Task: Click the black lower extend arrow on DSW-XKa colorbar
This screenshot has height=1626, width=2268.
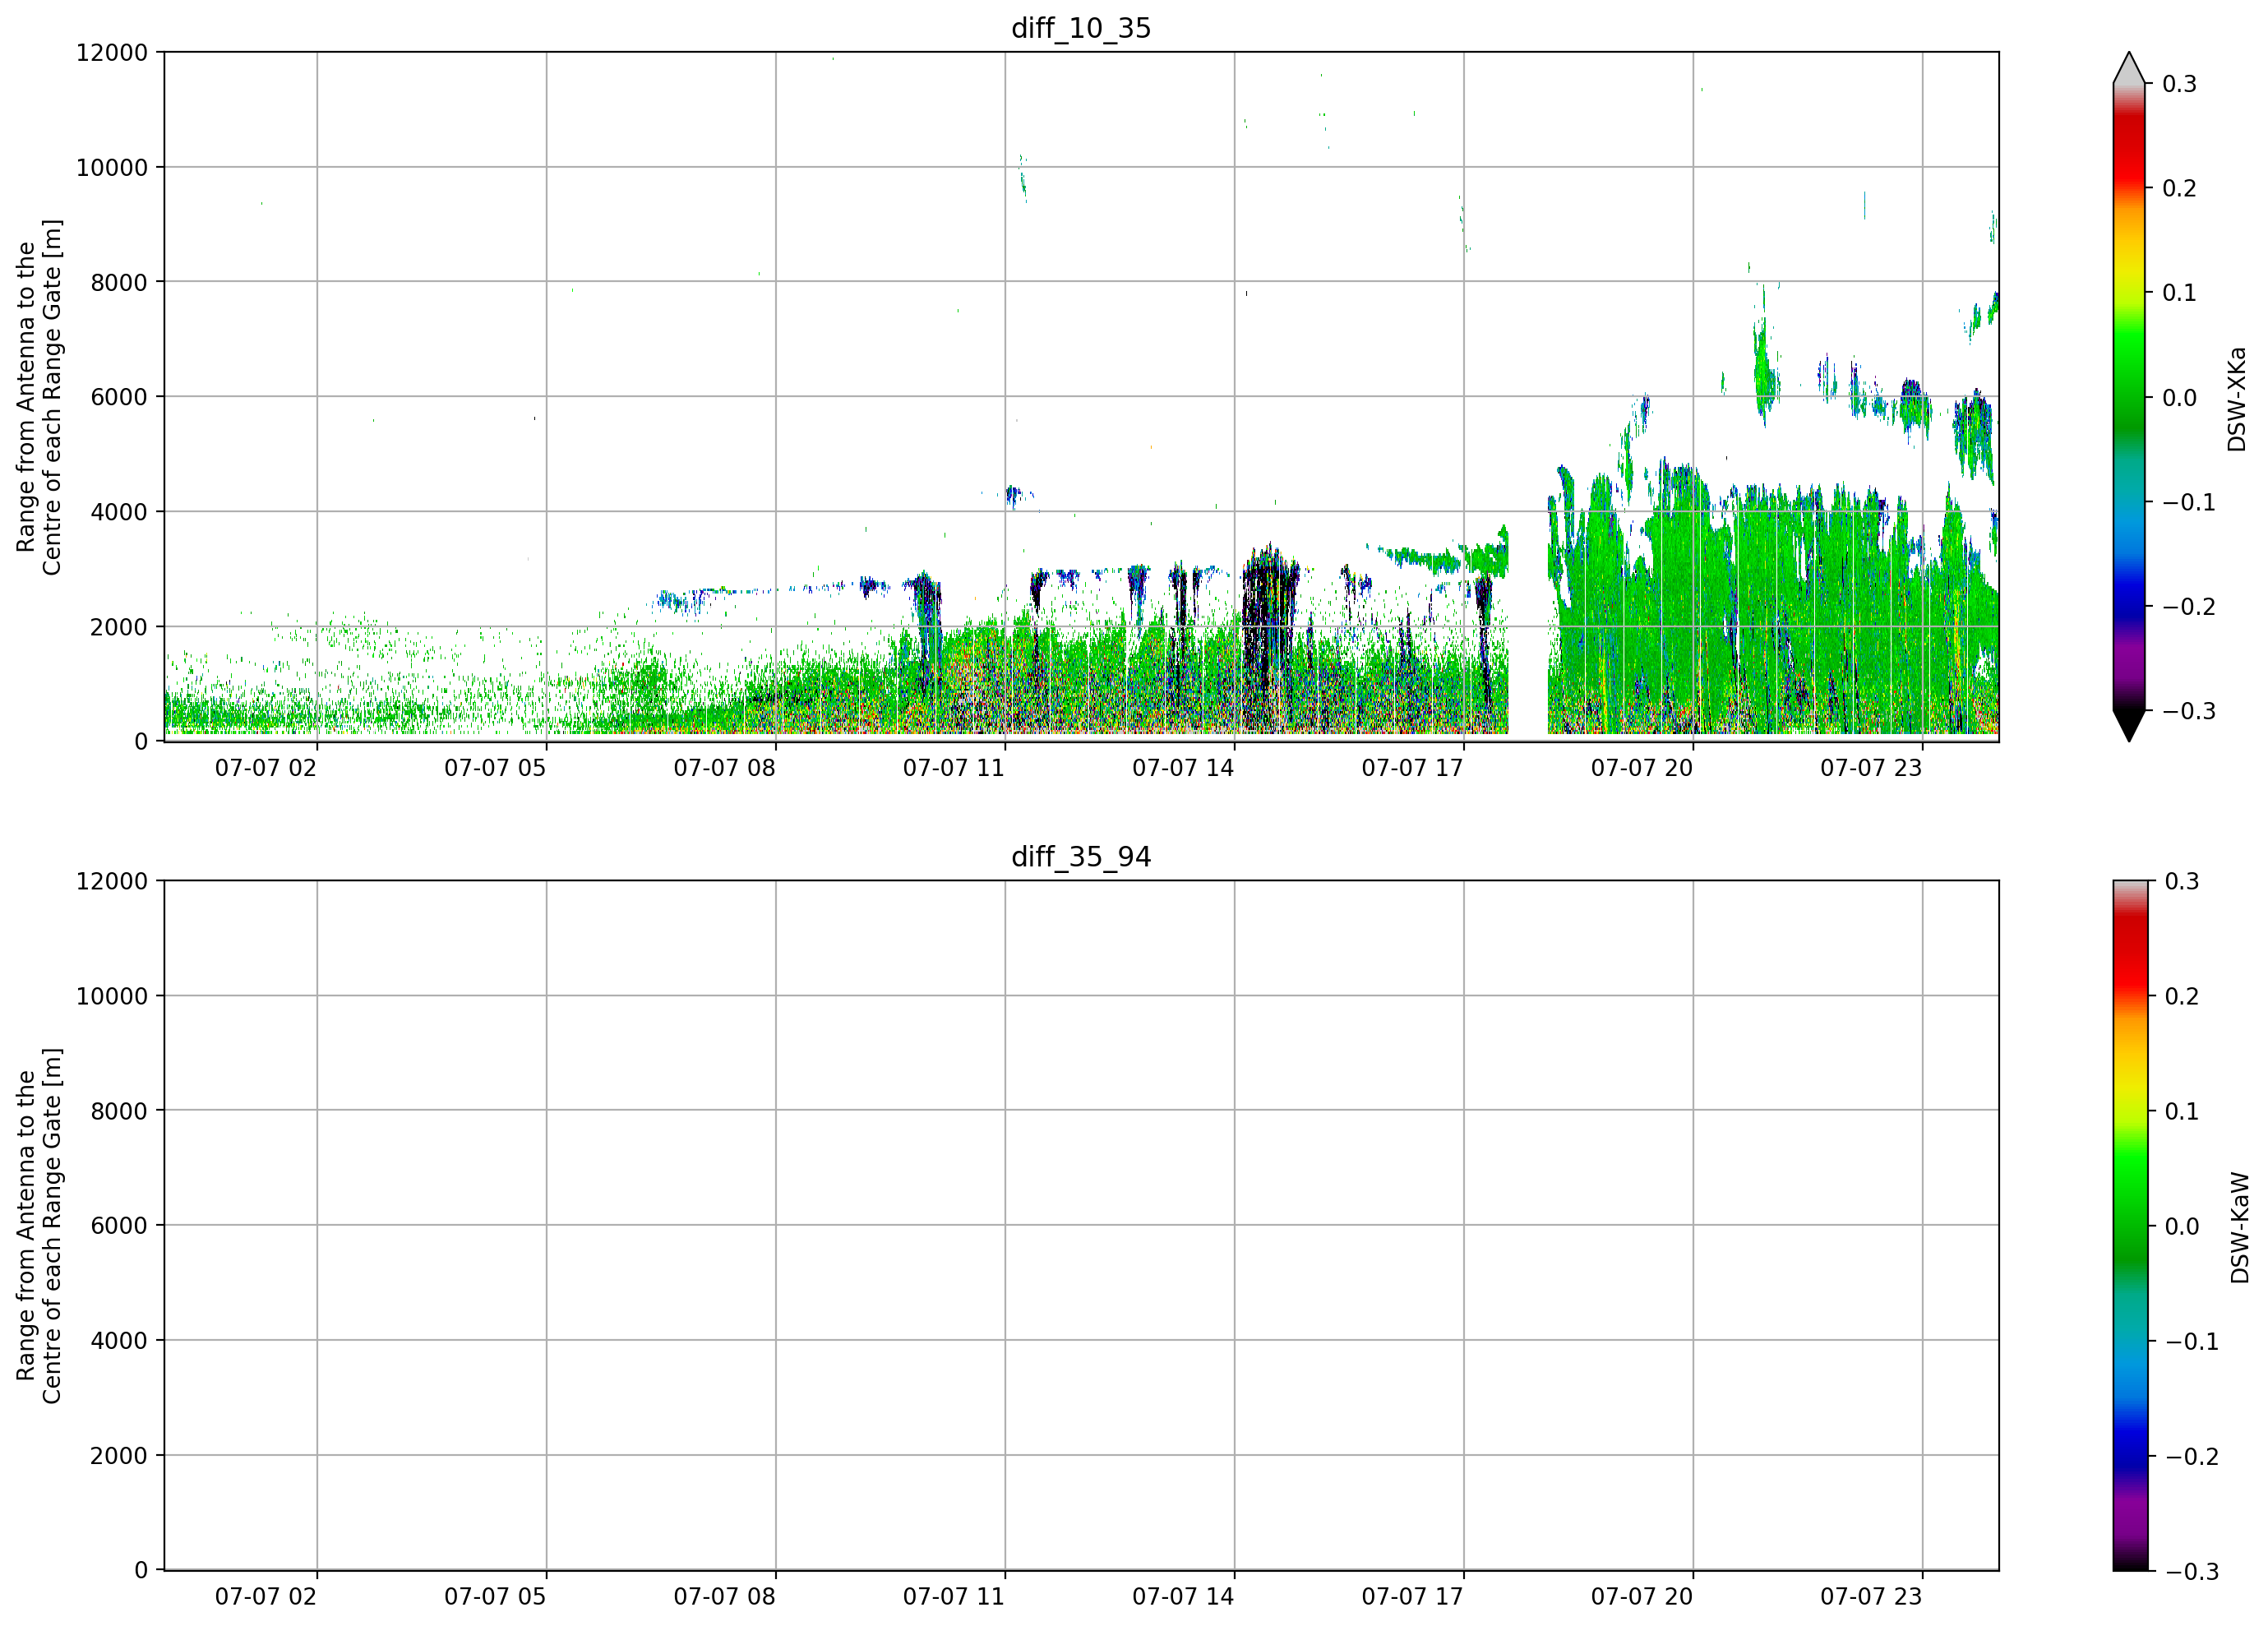Action: [x=2129, y=726]
